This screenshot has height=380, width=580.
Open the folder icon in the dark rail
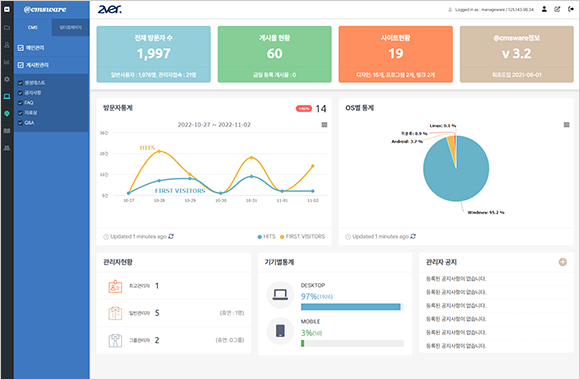7,28
